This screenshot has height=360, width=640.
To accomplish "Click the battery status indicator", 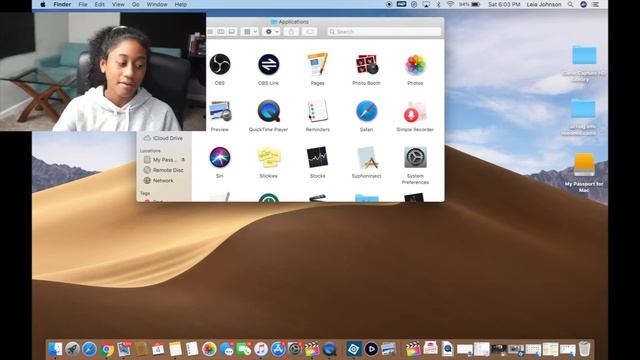I will (469, 4).
